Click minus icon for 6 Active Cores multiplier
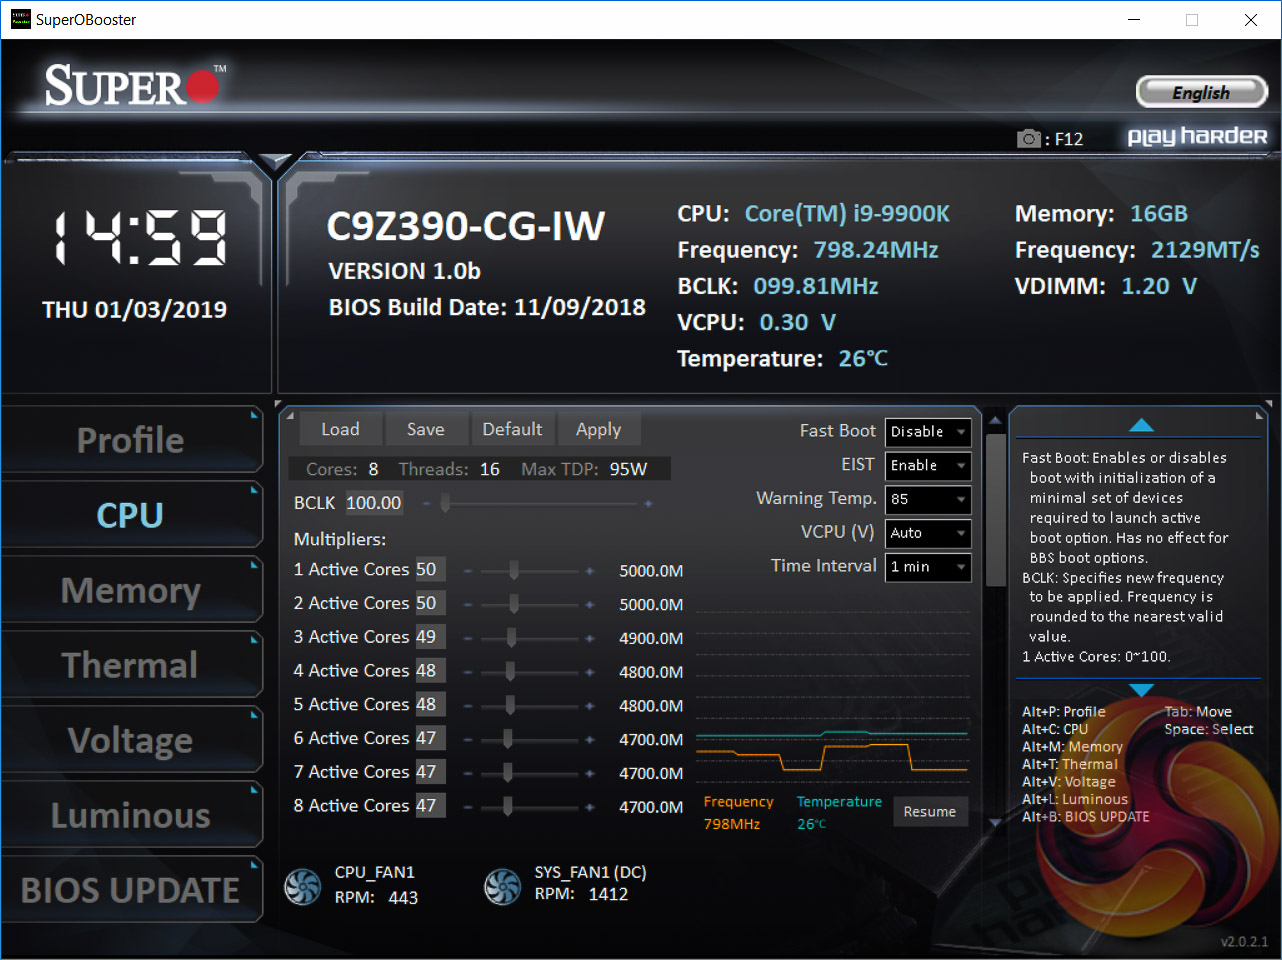This screenshot has width=1282, height=960. (467, 740)
